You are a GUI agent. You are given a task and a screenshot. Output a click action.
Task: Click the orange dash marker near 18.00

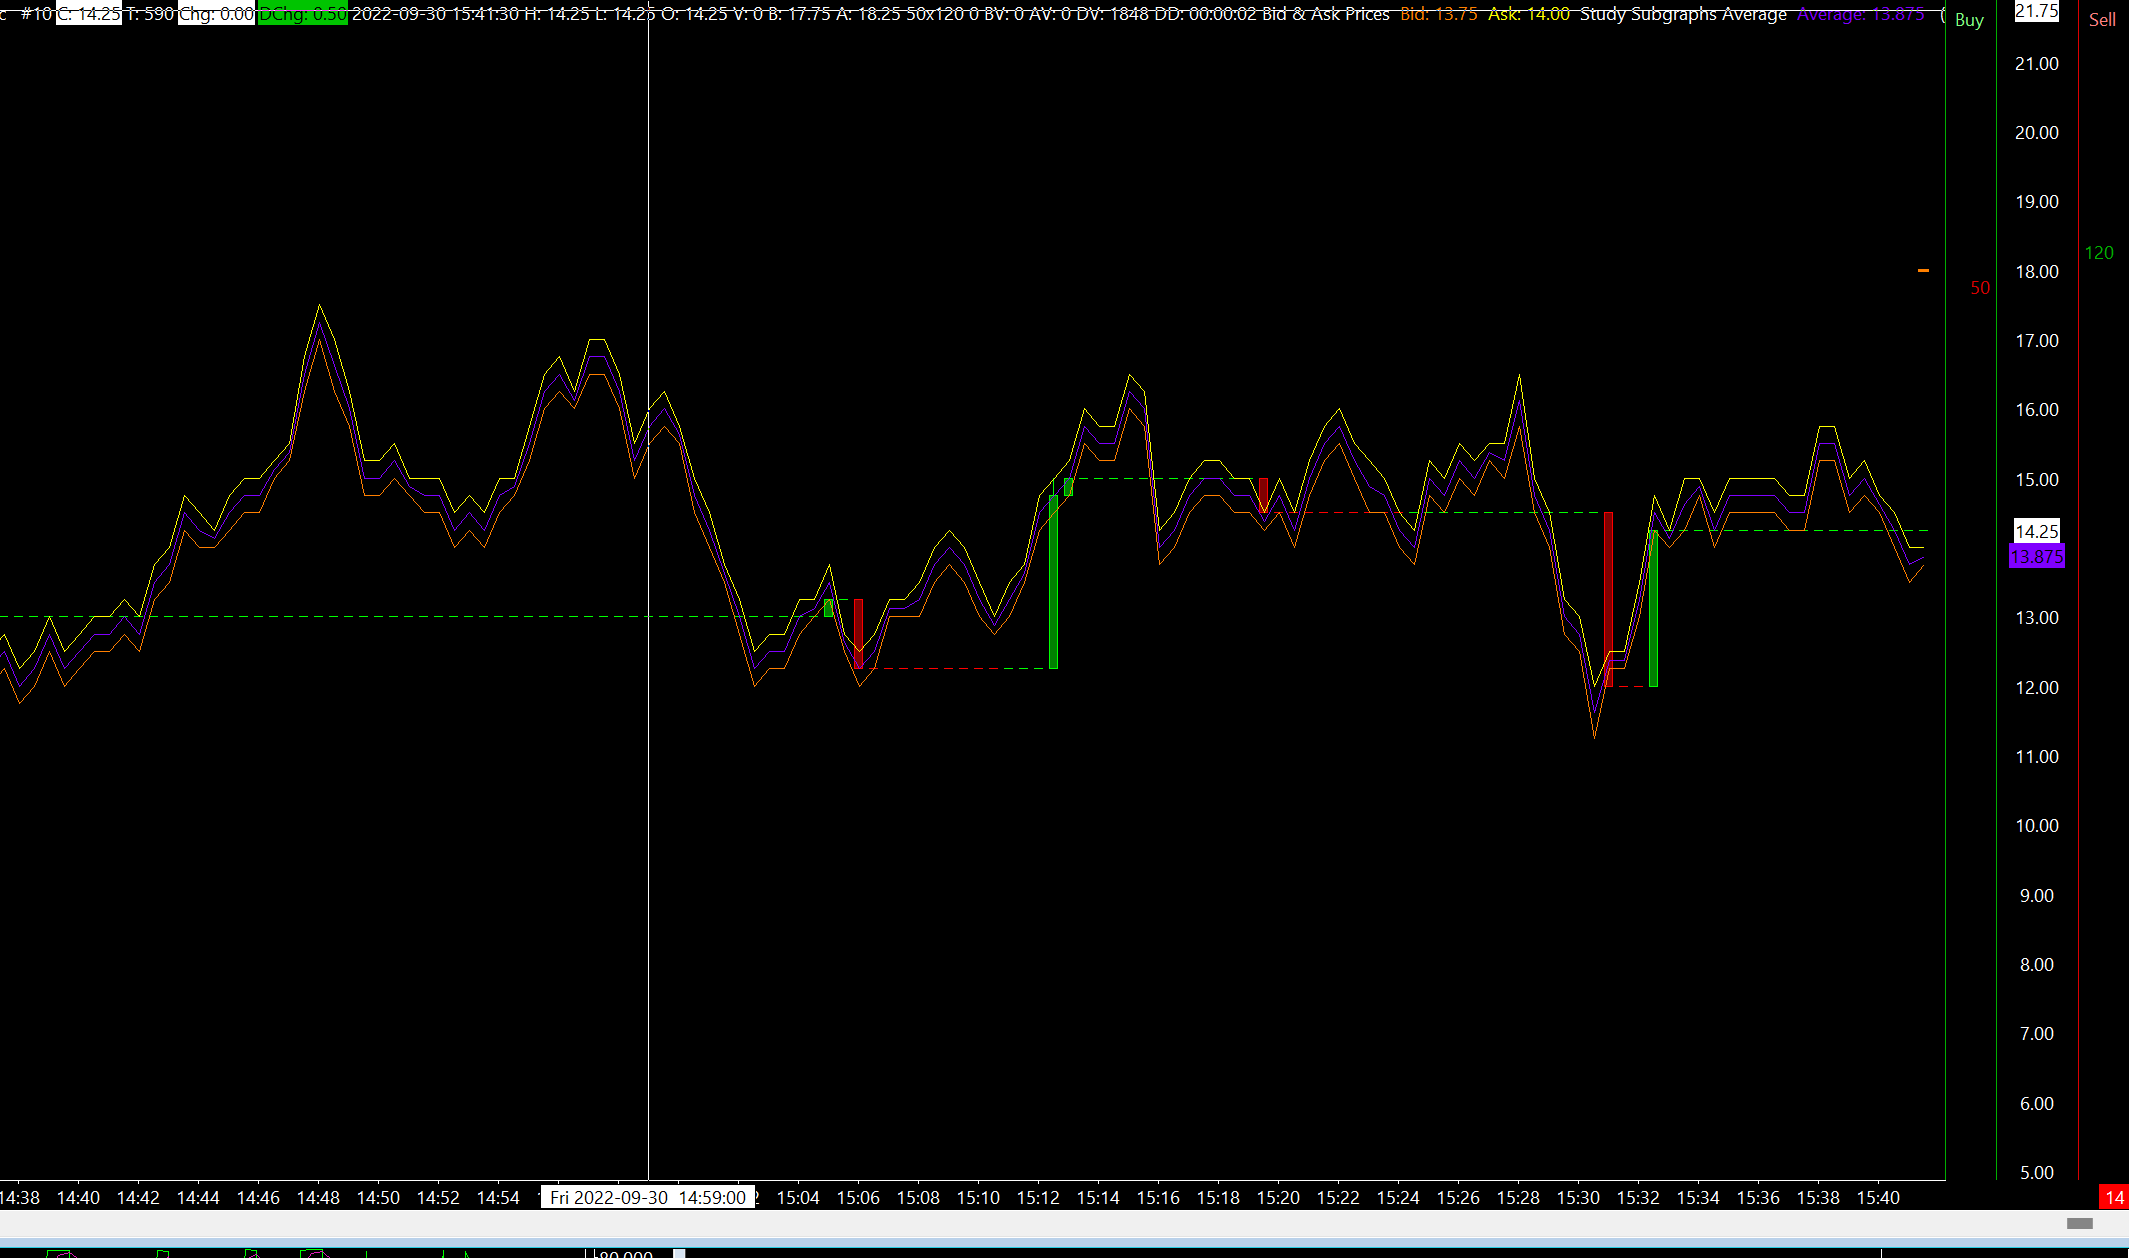(x=1923, y=270)
